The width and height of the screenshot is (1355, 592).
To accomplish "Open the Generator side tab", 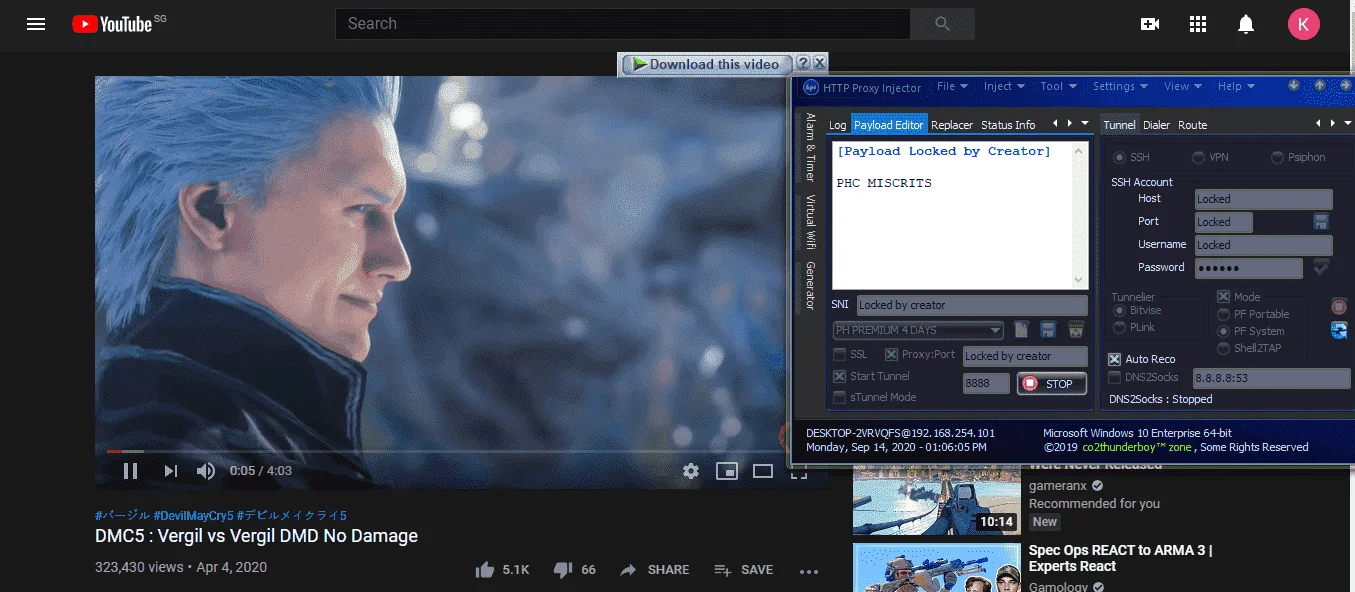I will (x=811, y=286).
